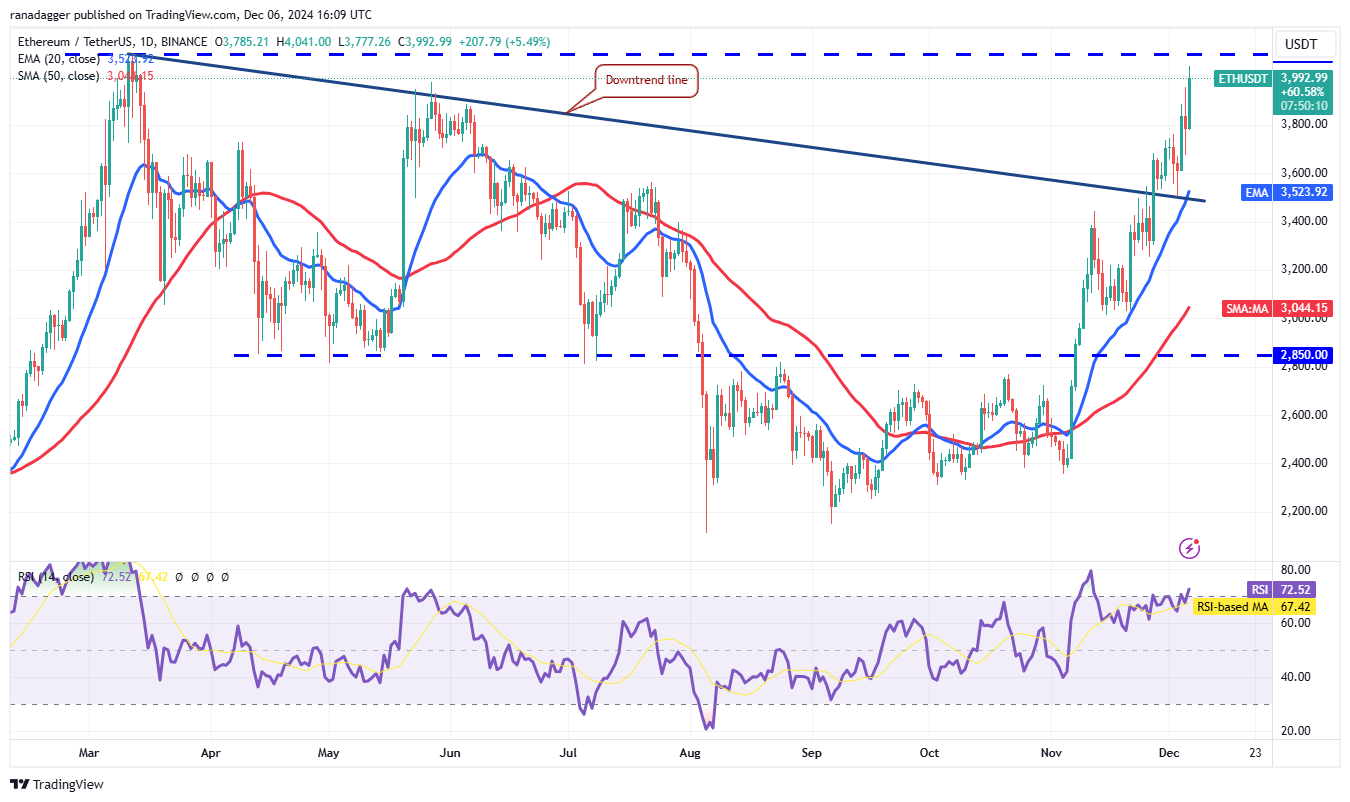Click the 3,200.00 price axis label
This screenshot has width=1350, height=802.
click(x=1306, y=269)
